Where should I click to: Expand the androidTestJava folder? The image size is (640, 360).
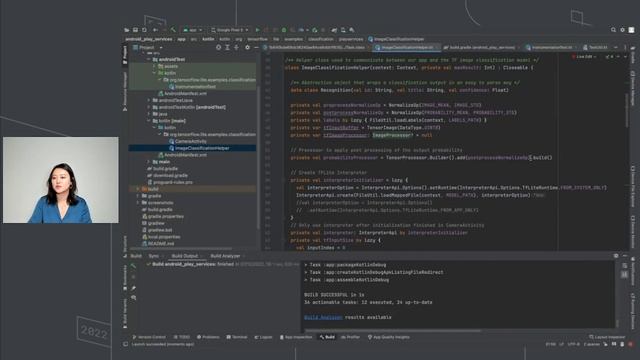149,100
